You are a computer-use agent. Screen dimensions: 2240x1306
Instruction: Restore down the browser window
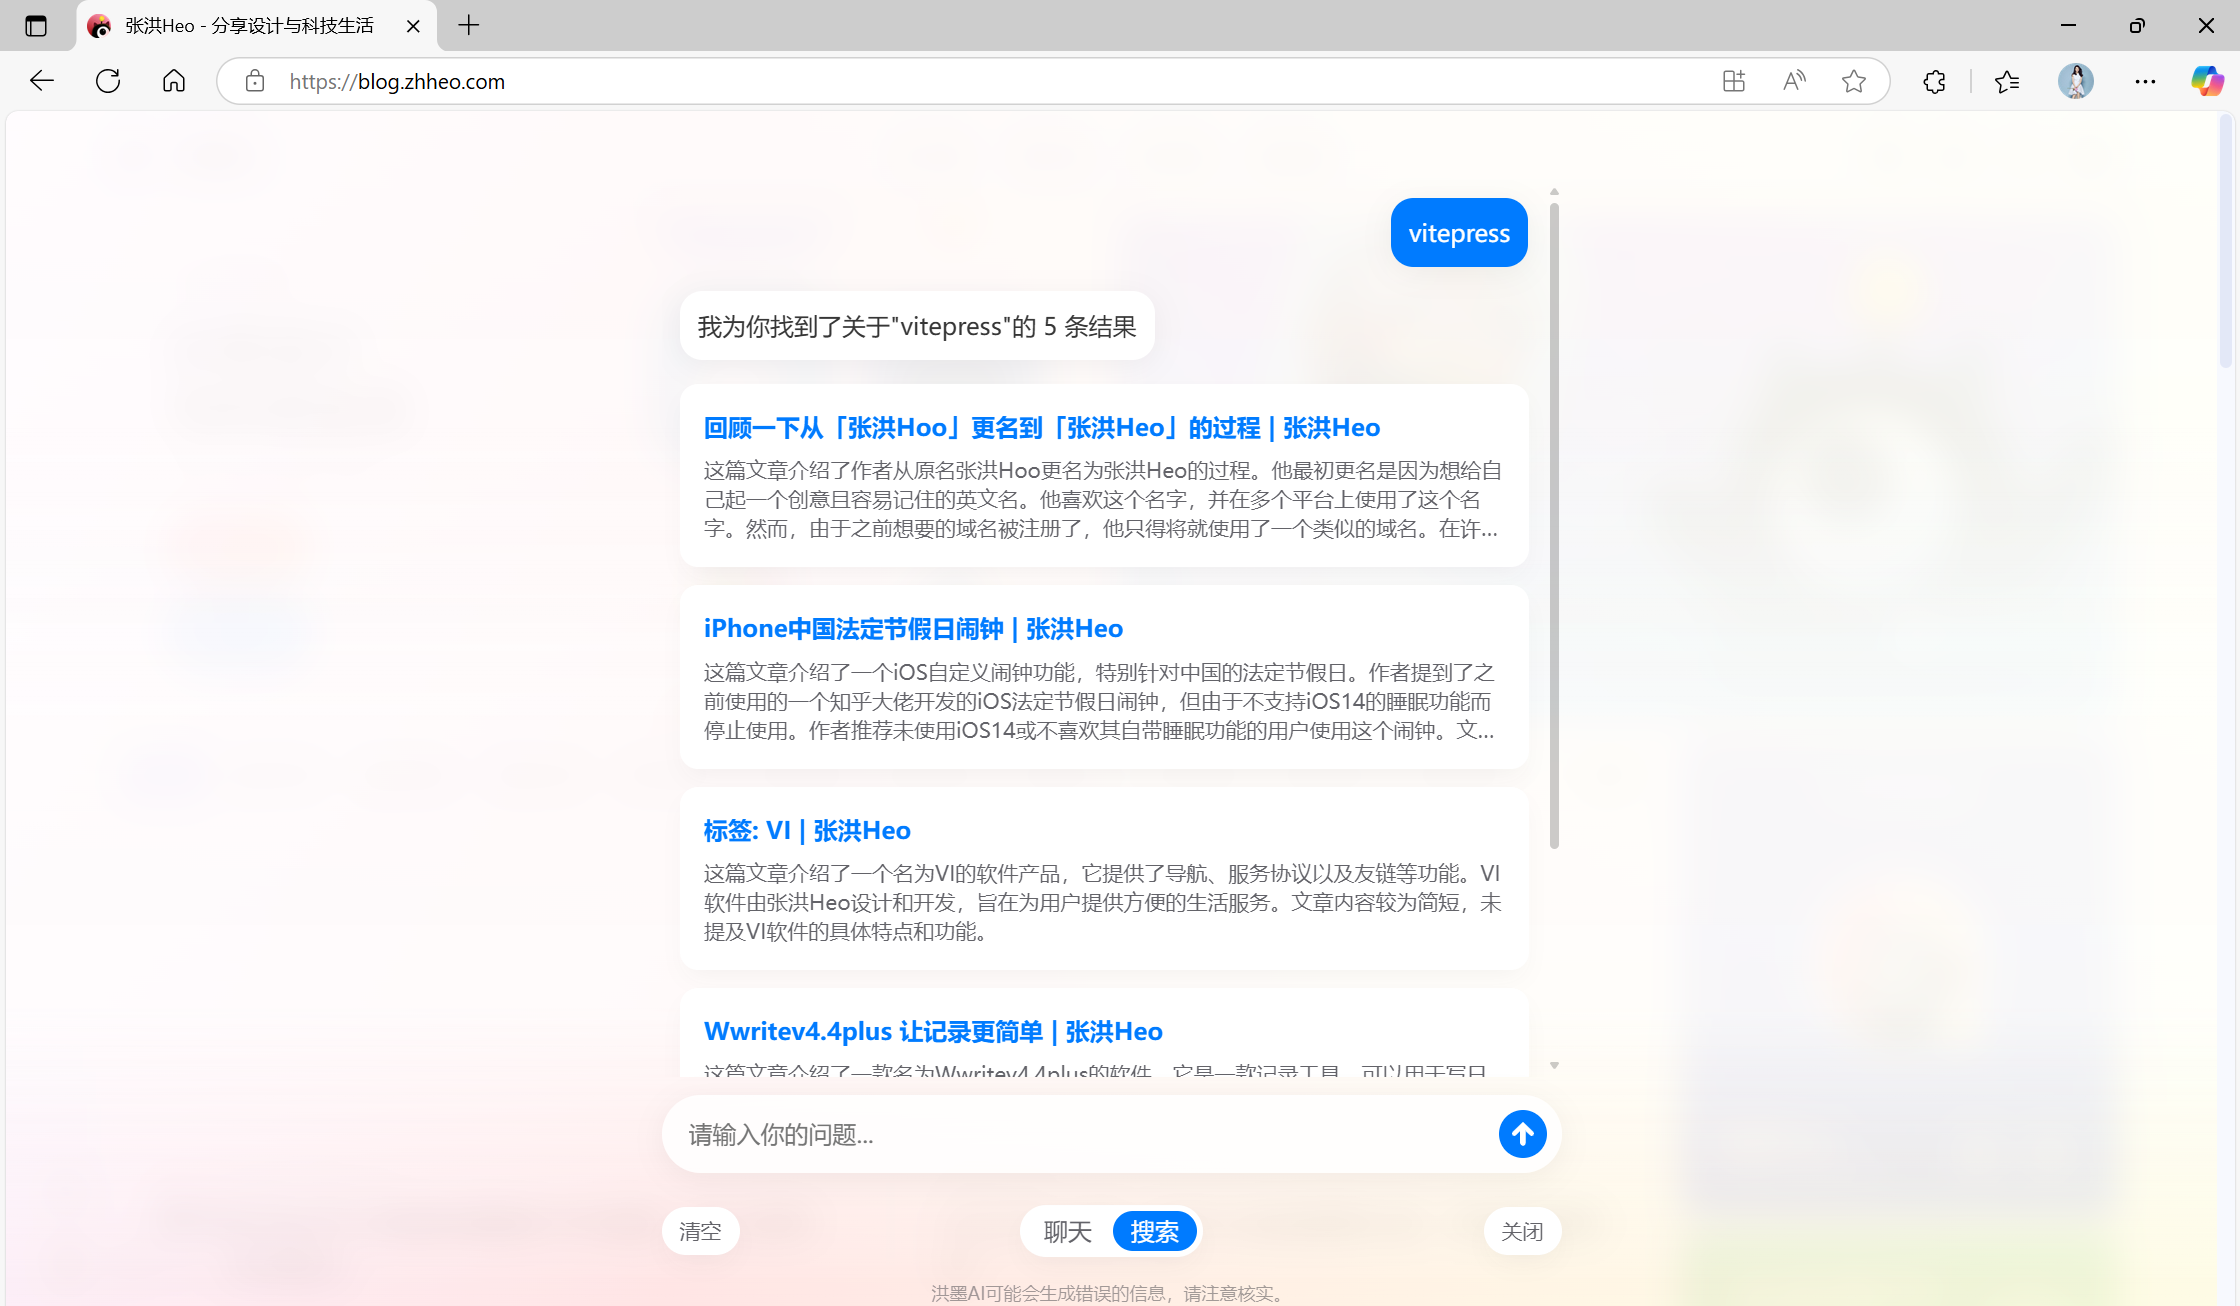2137,26
